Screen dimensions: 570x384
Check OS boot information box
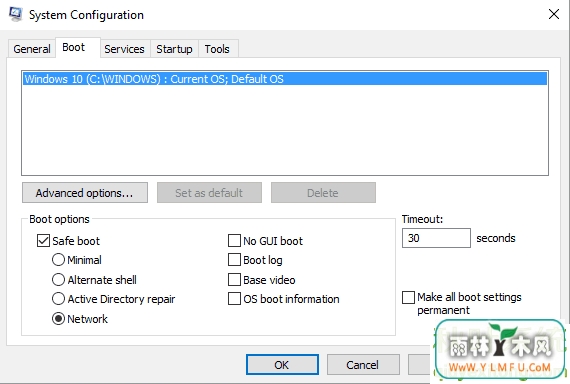click(x=234, y=299)
